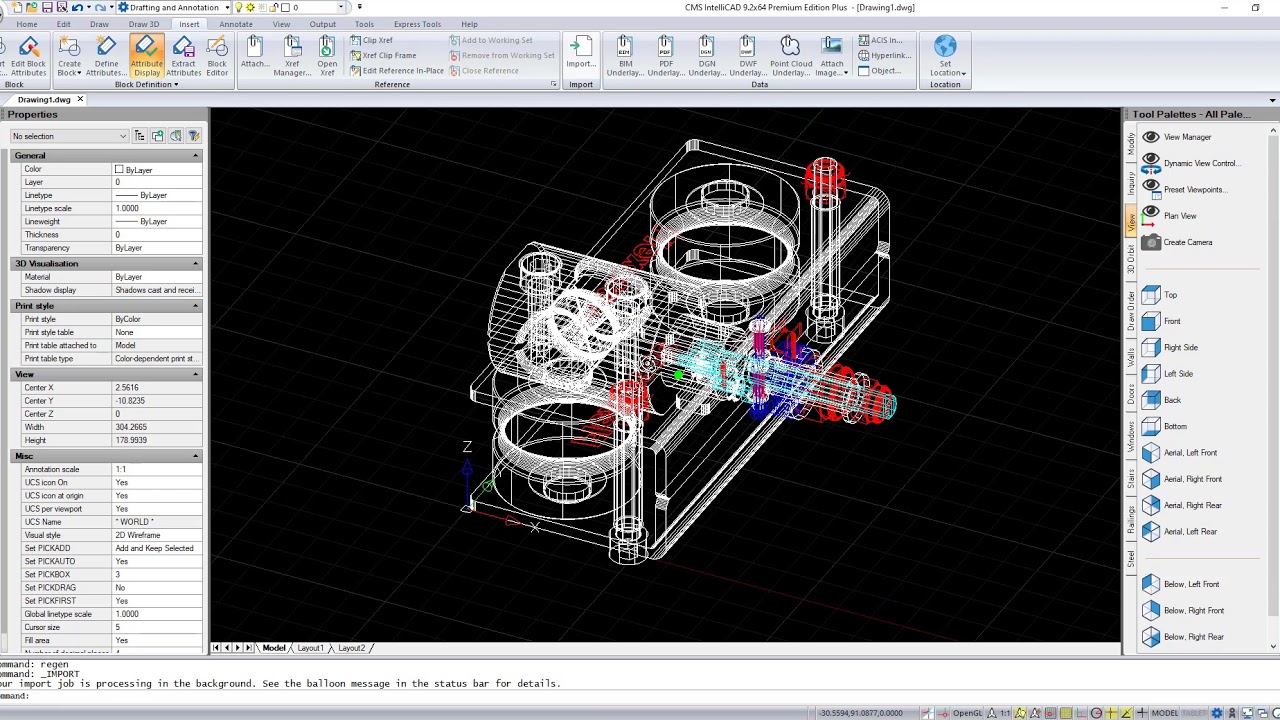Click Point Cloud Underlay icon
This screenshot has height=720, width=1280.
790,55
